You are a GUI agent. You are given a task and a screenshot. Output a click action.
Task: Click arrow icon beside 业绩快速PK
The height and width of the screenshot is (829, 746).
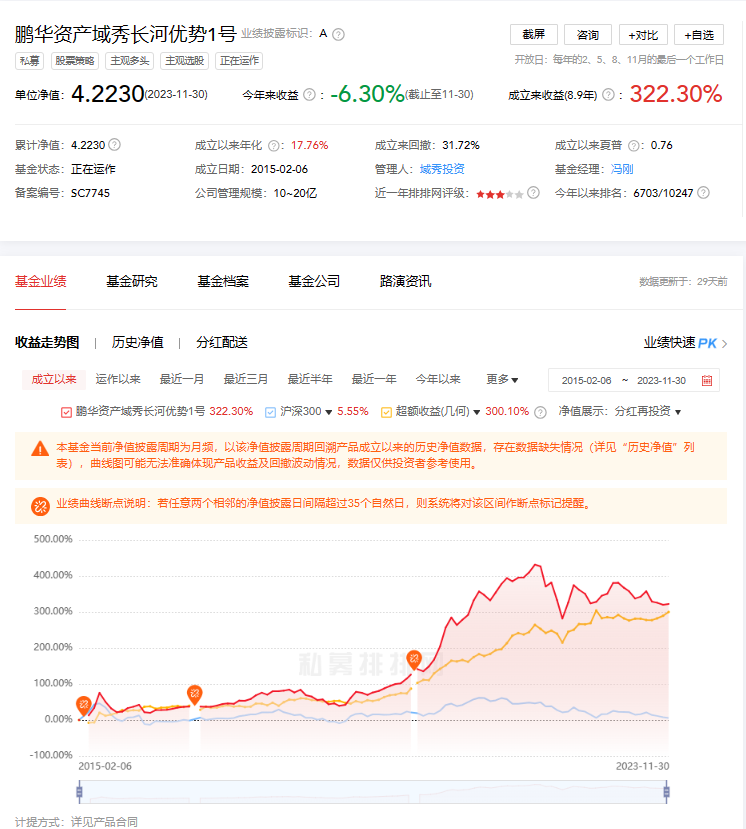724,344
